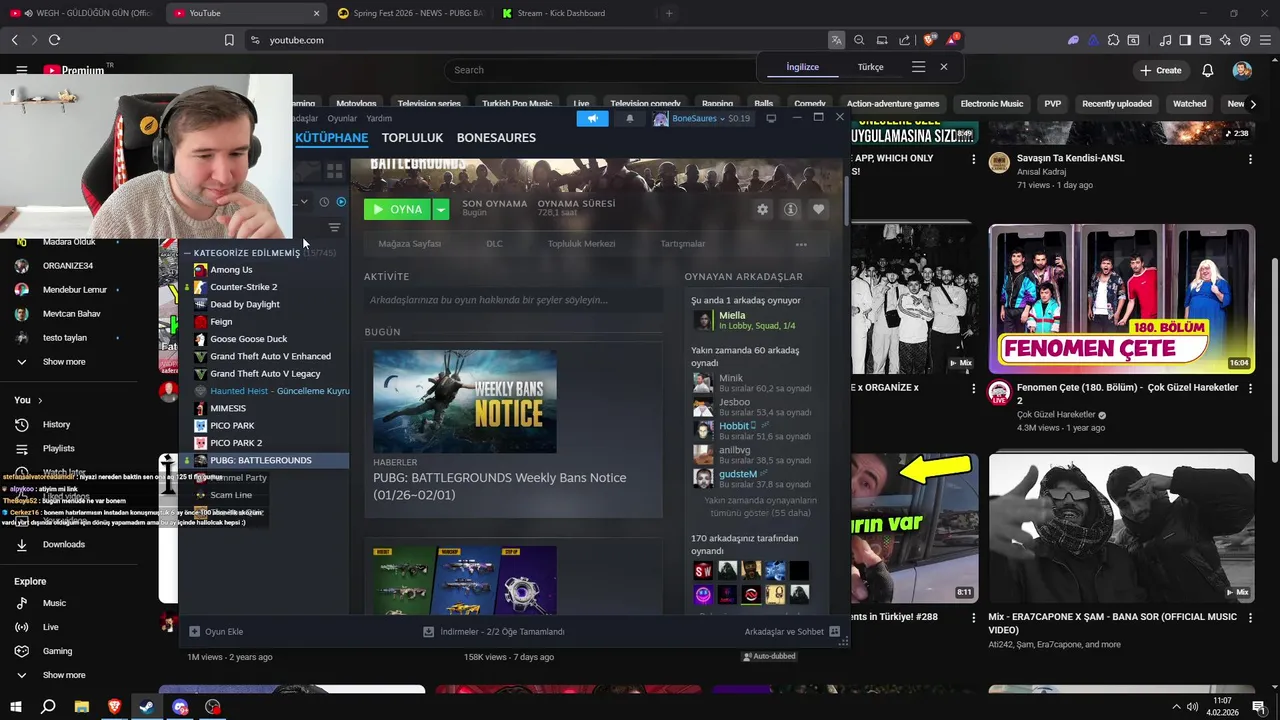The image size is (1280, 720).
Task: Open Oyunlar menu in Steam
Action: 342,118
